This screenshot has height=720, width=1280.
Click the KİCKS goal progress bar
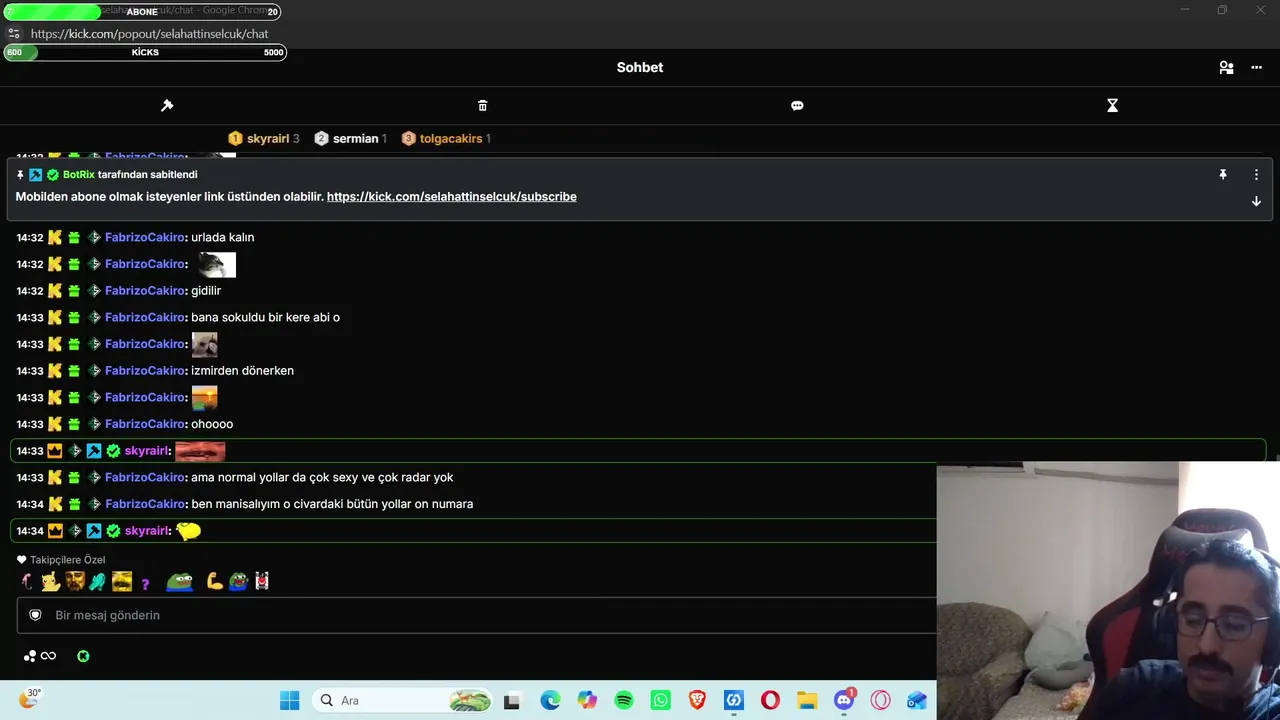[x=145, y=52]
